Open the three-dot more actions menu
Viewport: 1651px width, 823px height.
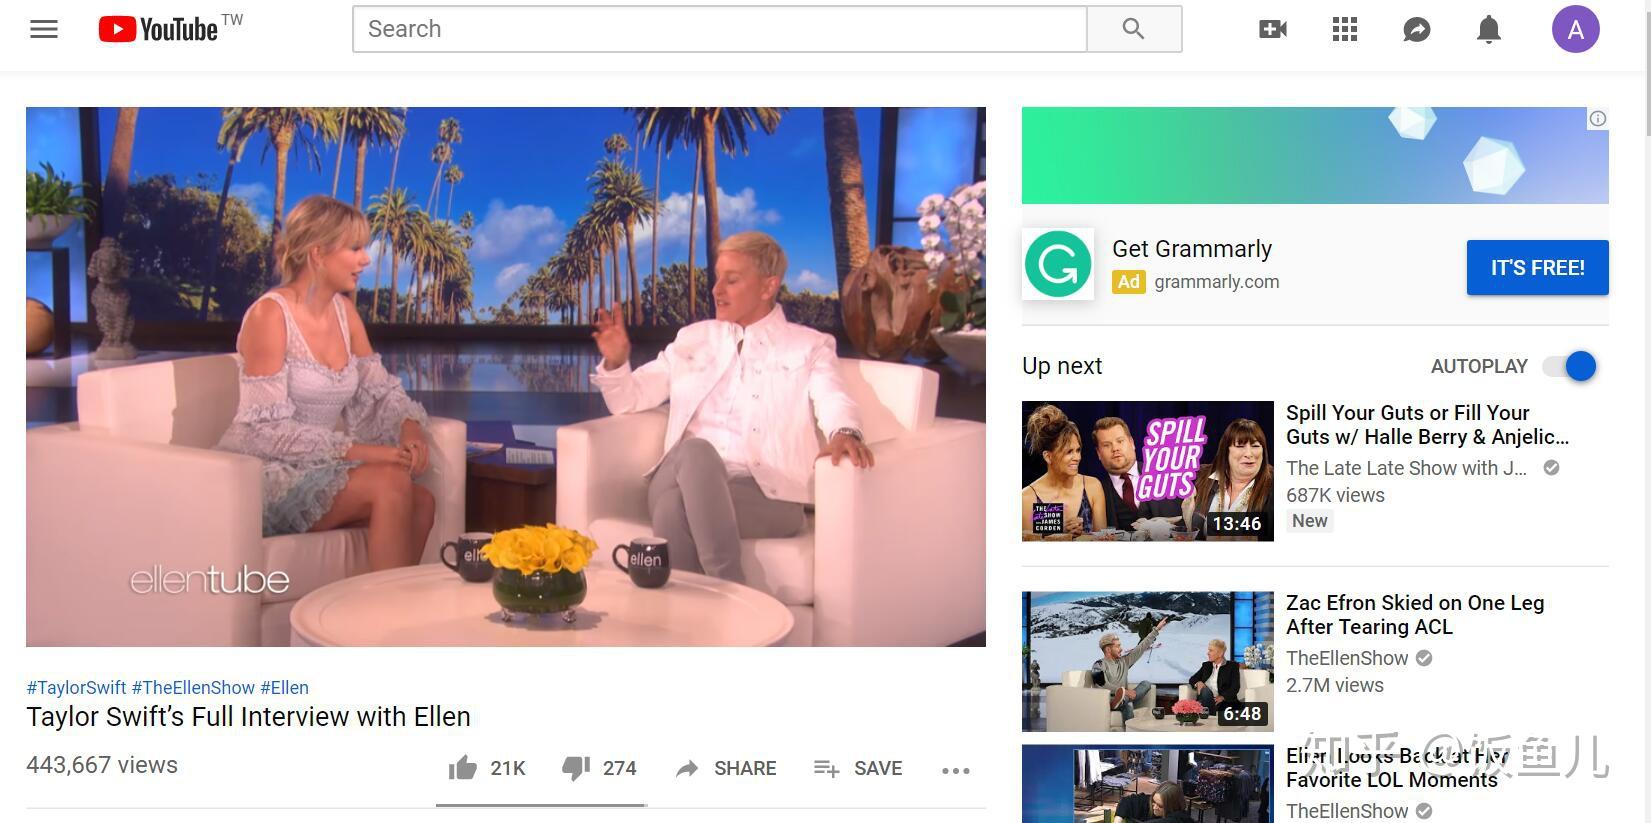click(x=956, y=770)
